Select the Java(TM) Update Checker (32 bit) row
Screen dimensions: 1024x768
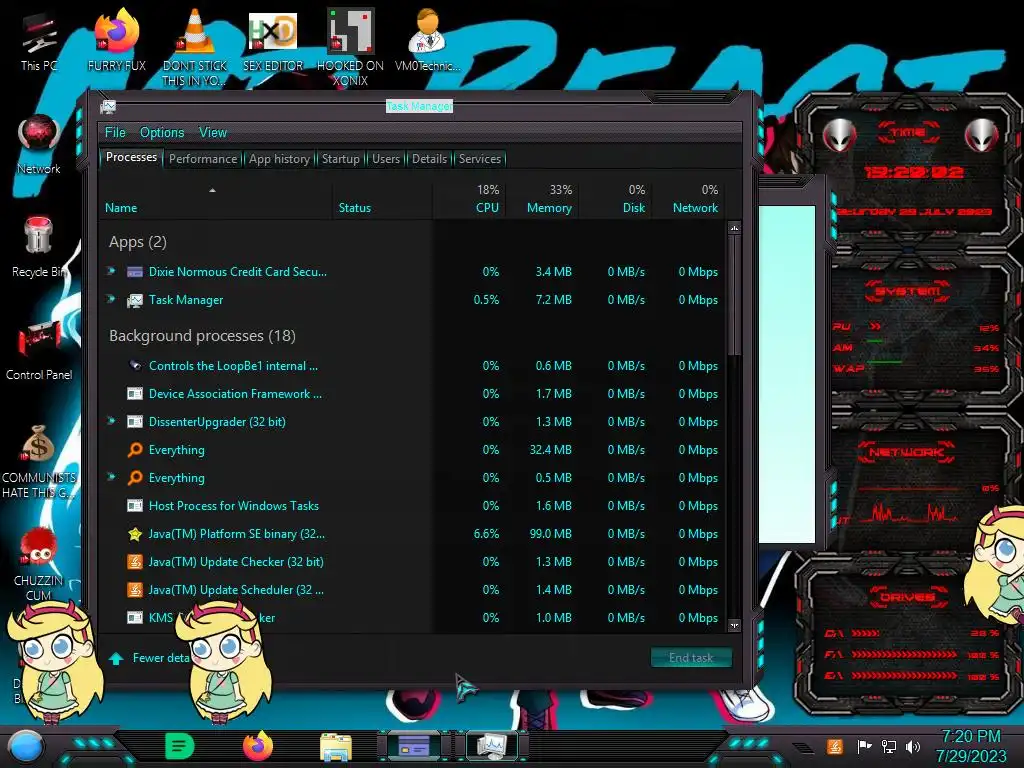pyautogui.click(x=413, y=562)
